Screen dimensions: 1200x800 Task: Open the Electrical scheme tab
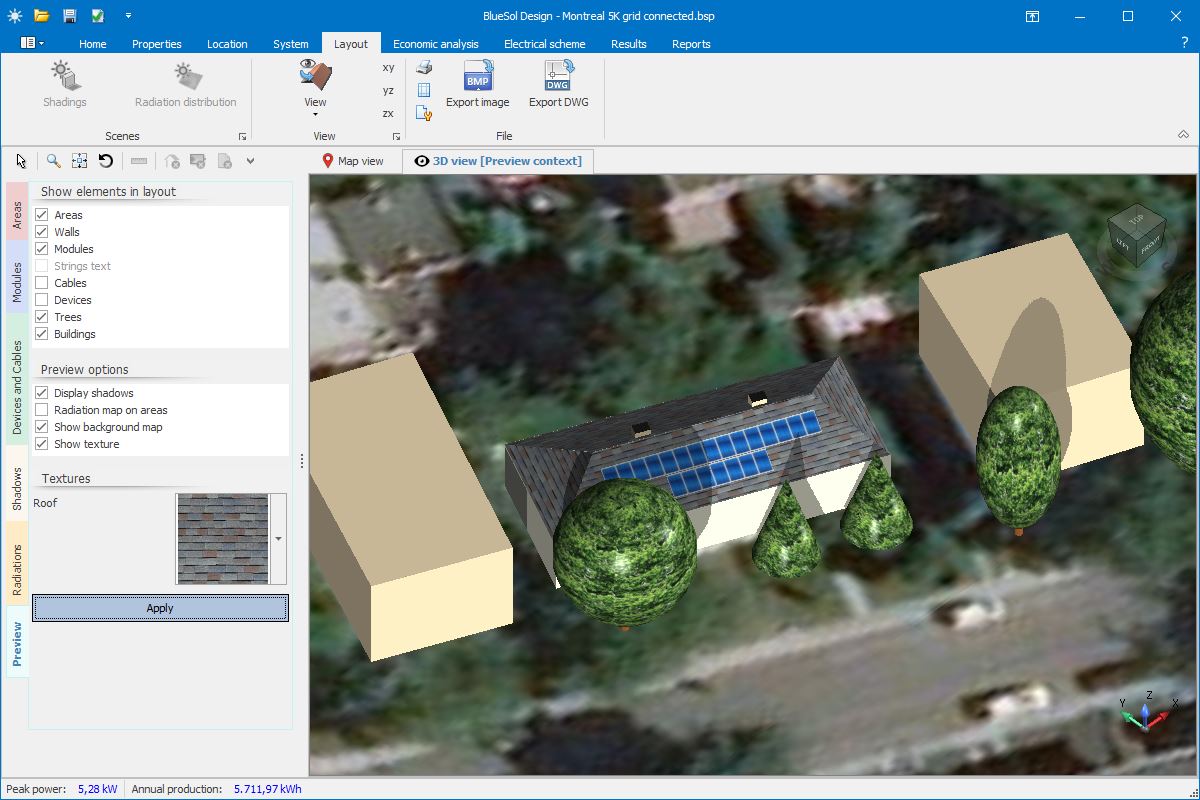[x=545, y=44]
